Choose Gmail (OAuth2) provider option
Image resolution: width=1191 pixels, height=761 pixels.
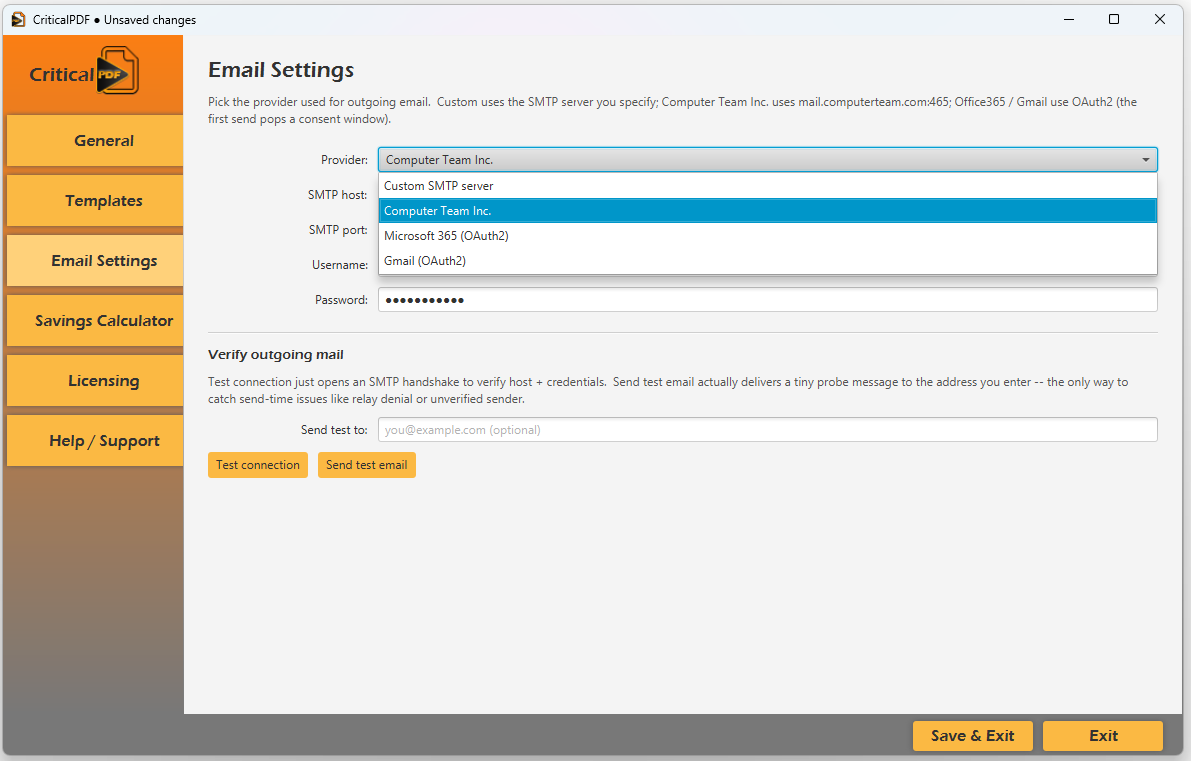(767, 261)
